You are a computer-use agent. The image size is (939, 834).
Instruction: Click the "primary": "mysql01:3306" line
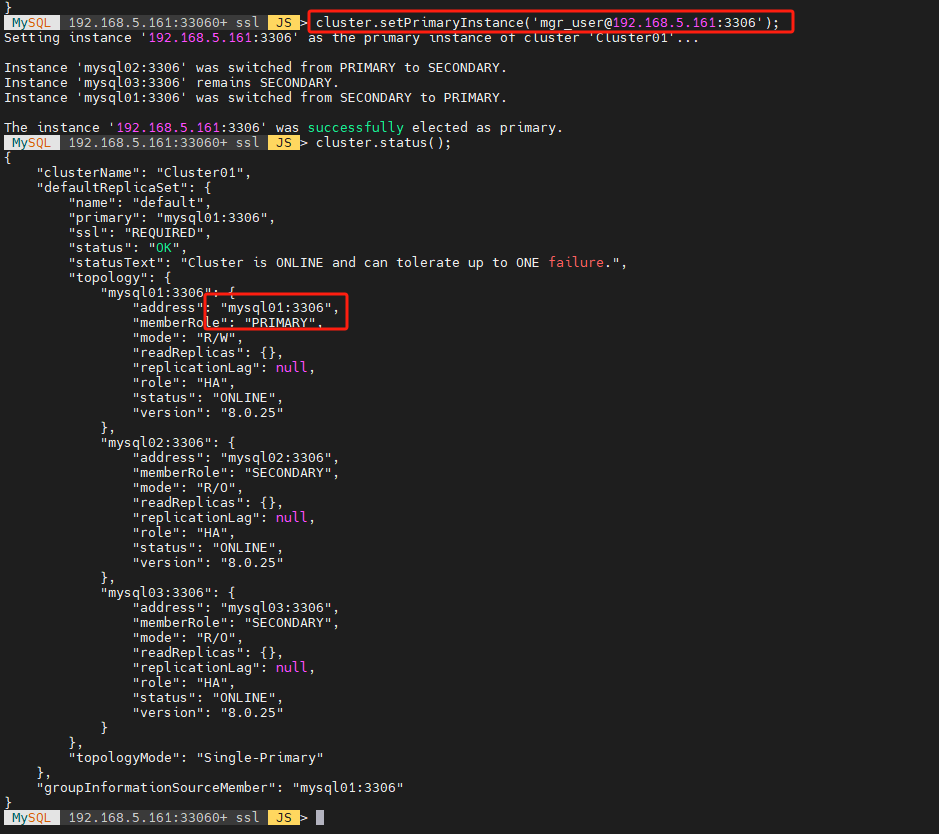point(172,218)
